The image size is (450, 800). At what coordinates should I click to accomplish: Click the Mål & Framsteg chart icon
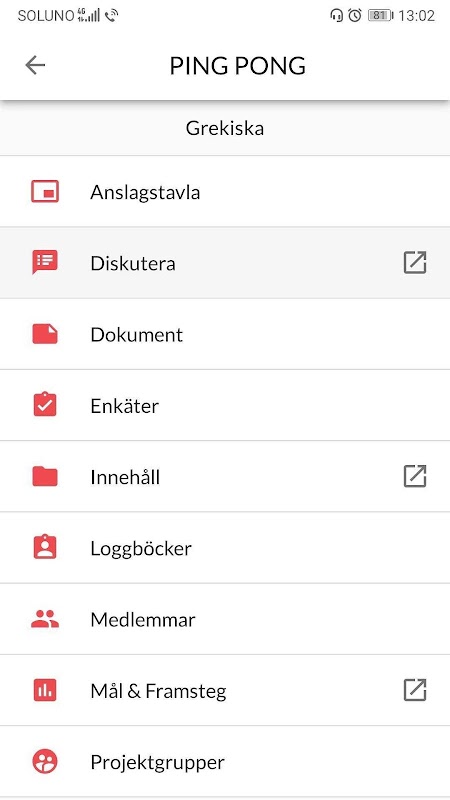pyautogui.click(x=45, y=690)
